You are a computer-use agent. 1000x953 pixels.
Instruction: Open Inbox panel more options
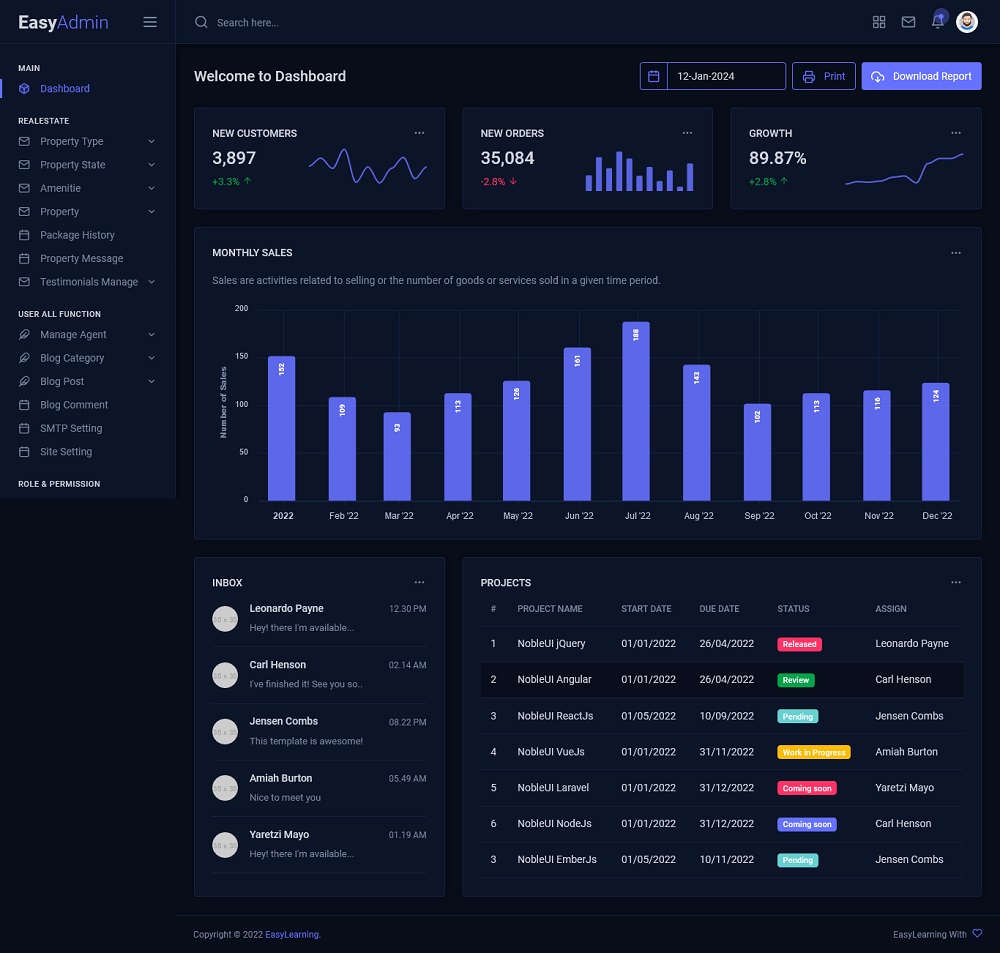coord(419,582)
